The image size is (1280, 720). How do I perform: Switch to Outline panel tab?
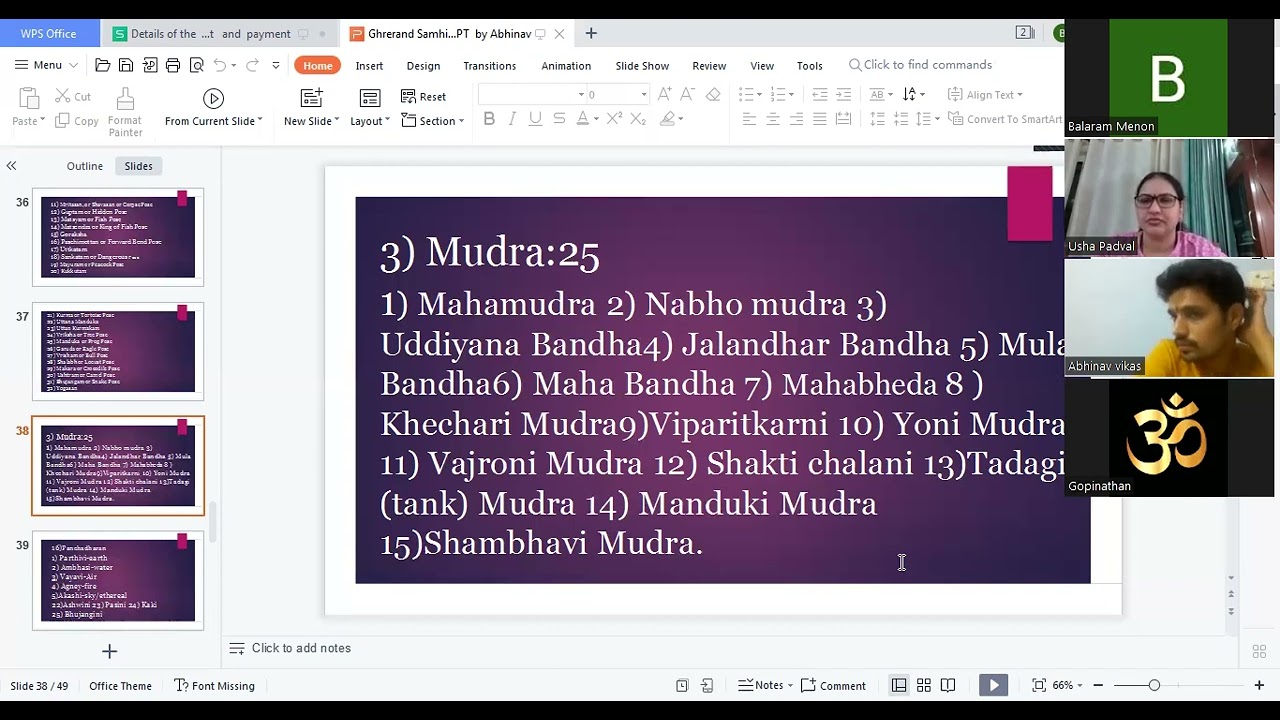tap(85, 166)
